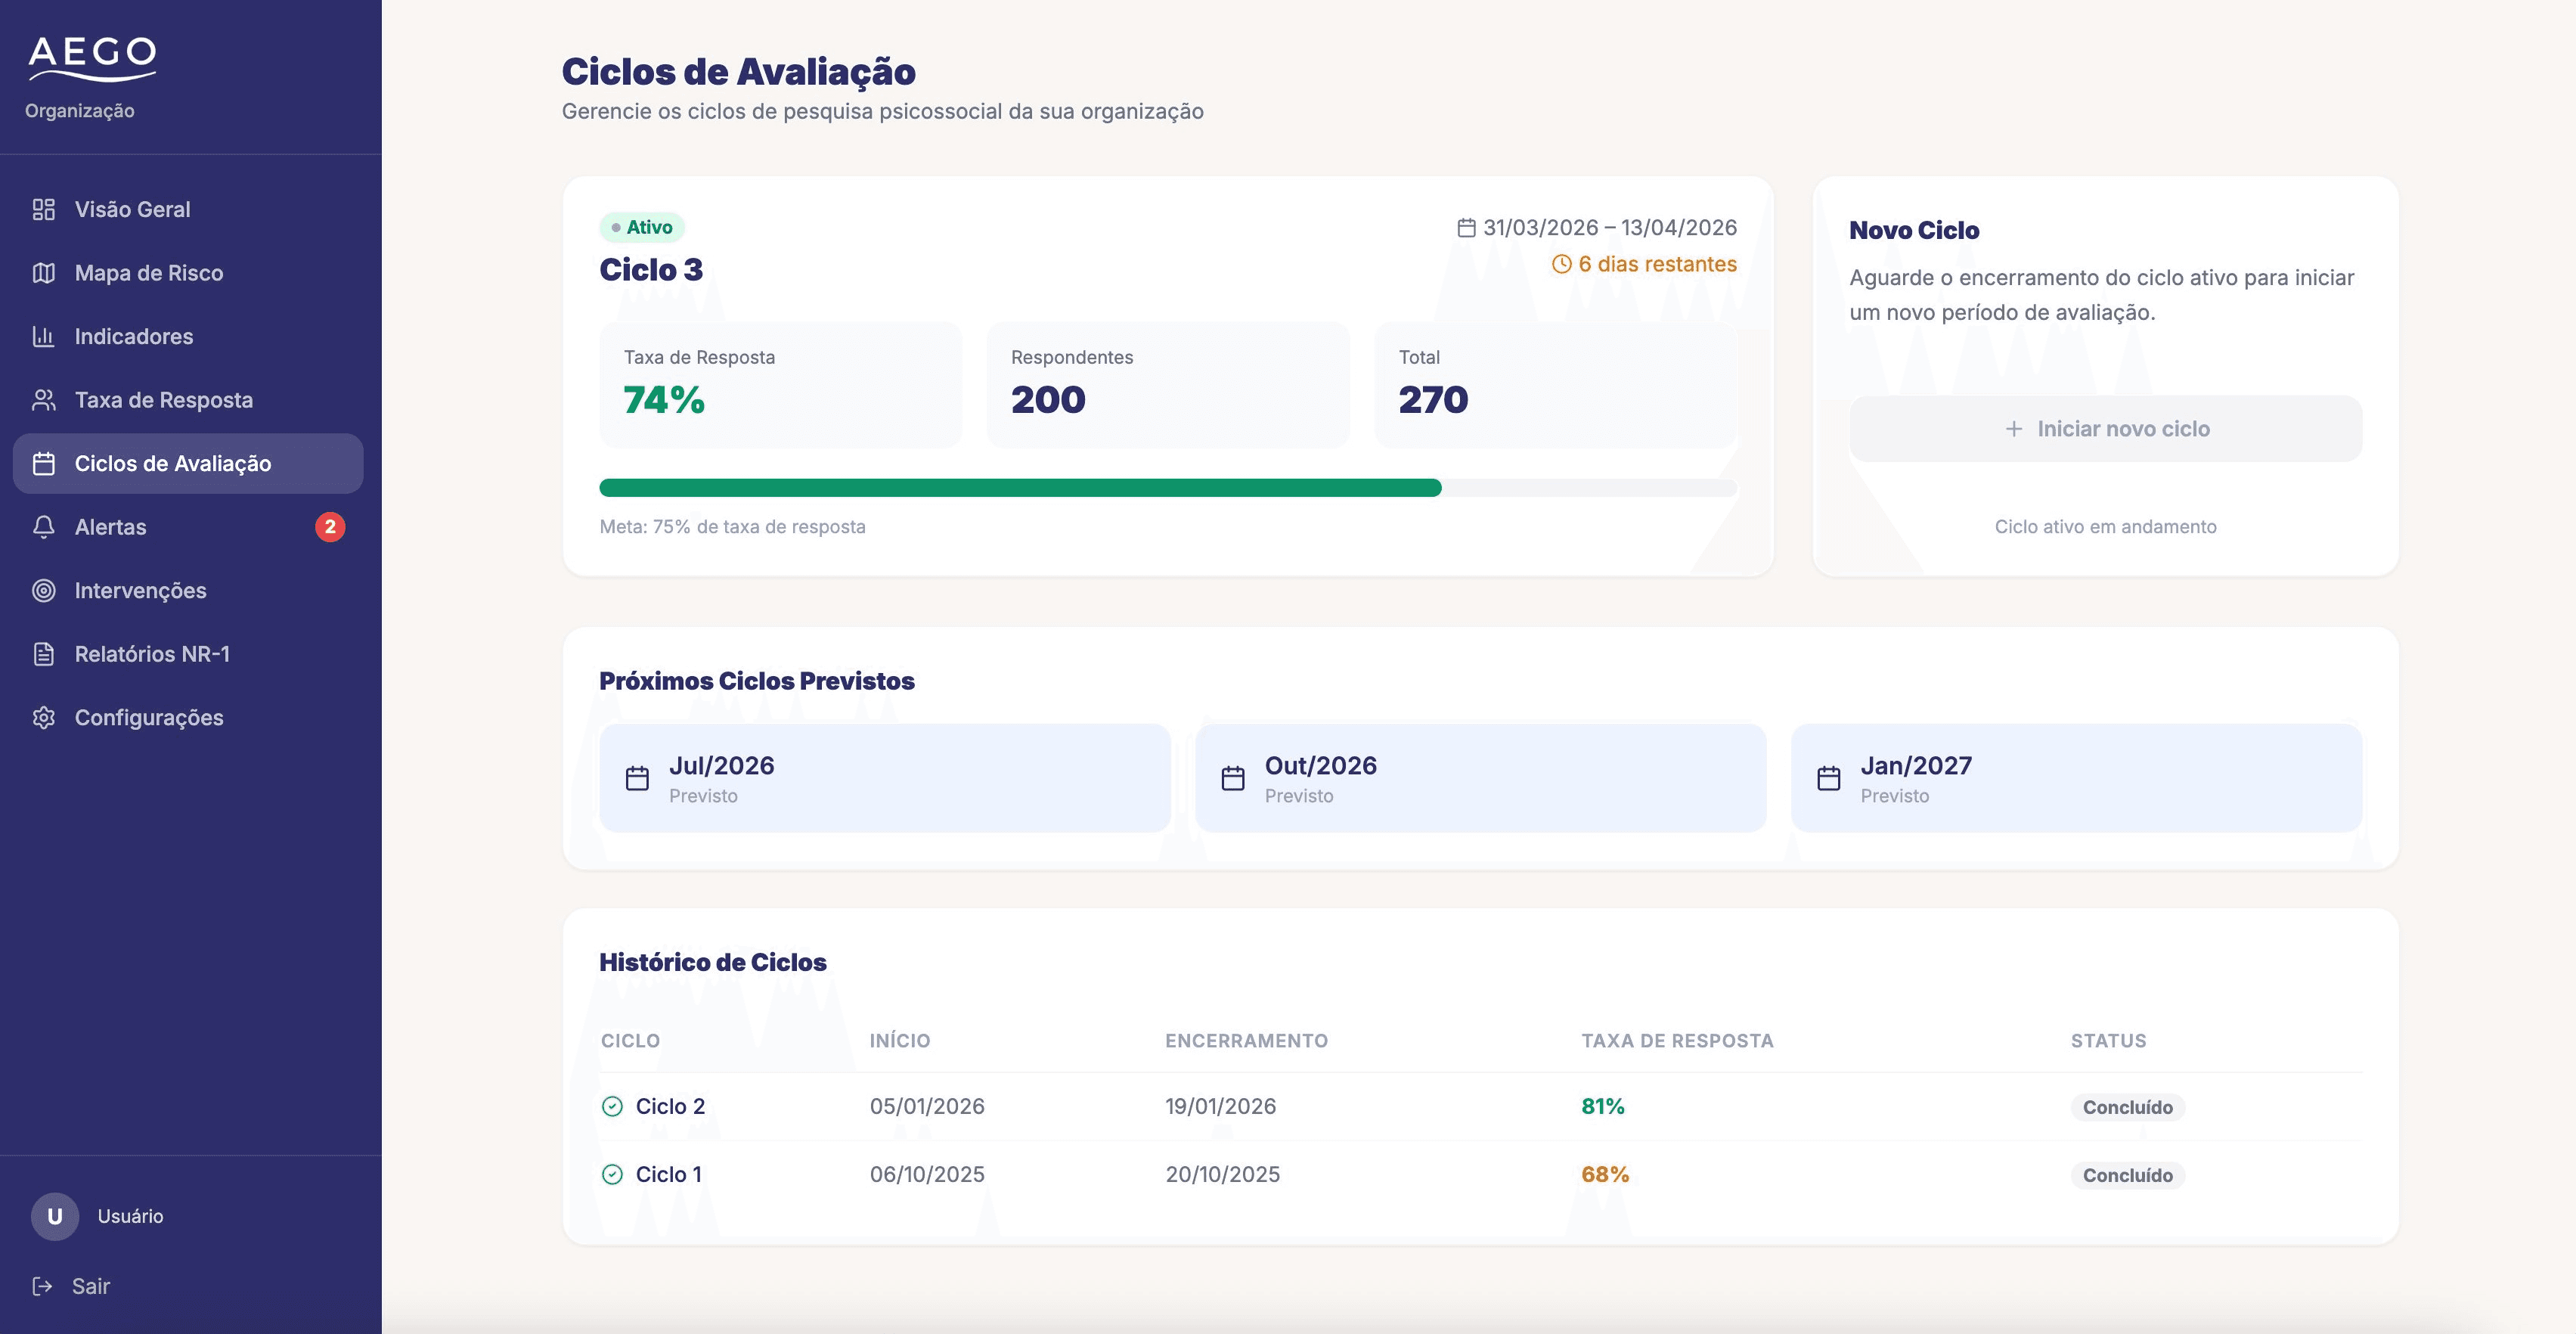Click the Indicadores bar chart icon
Image resolution: width=2576 pixels, height=1334 pixels.
43,336
